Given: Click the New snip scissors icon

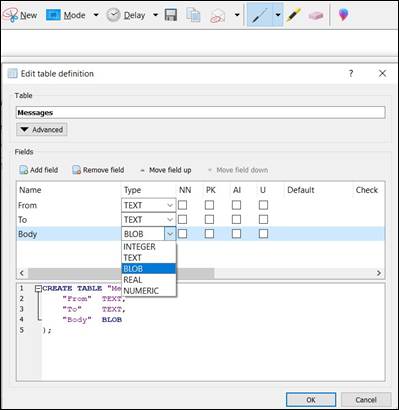Looking at the screenshot, I should pyautogui.click(x=10, y=15).
